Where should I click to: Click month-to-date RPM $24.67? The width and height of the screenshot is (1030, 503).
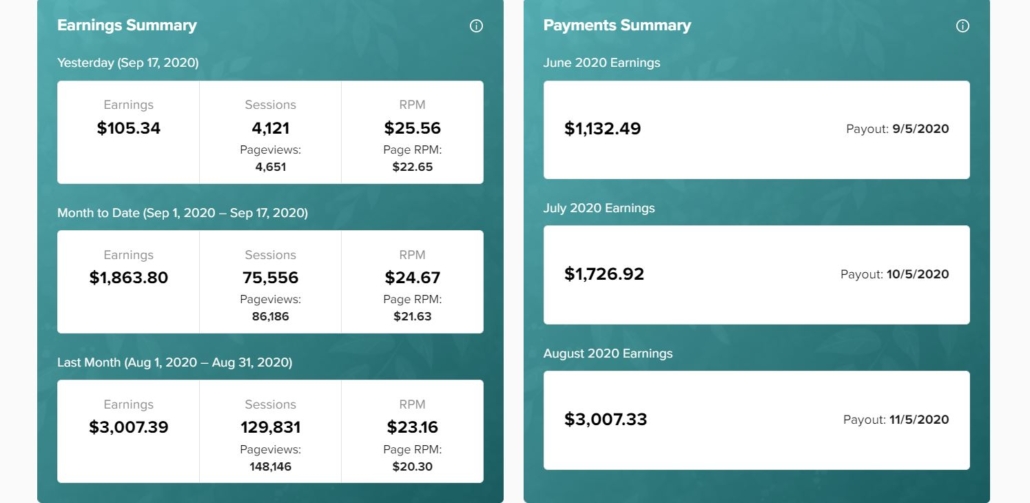point(413,278)
